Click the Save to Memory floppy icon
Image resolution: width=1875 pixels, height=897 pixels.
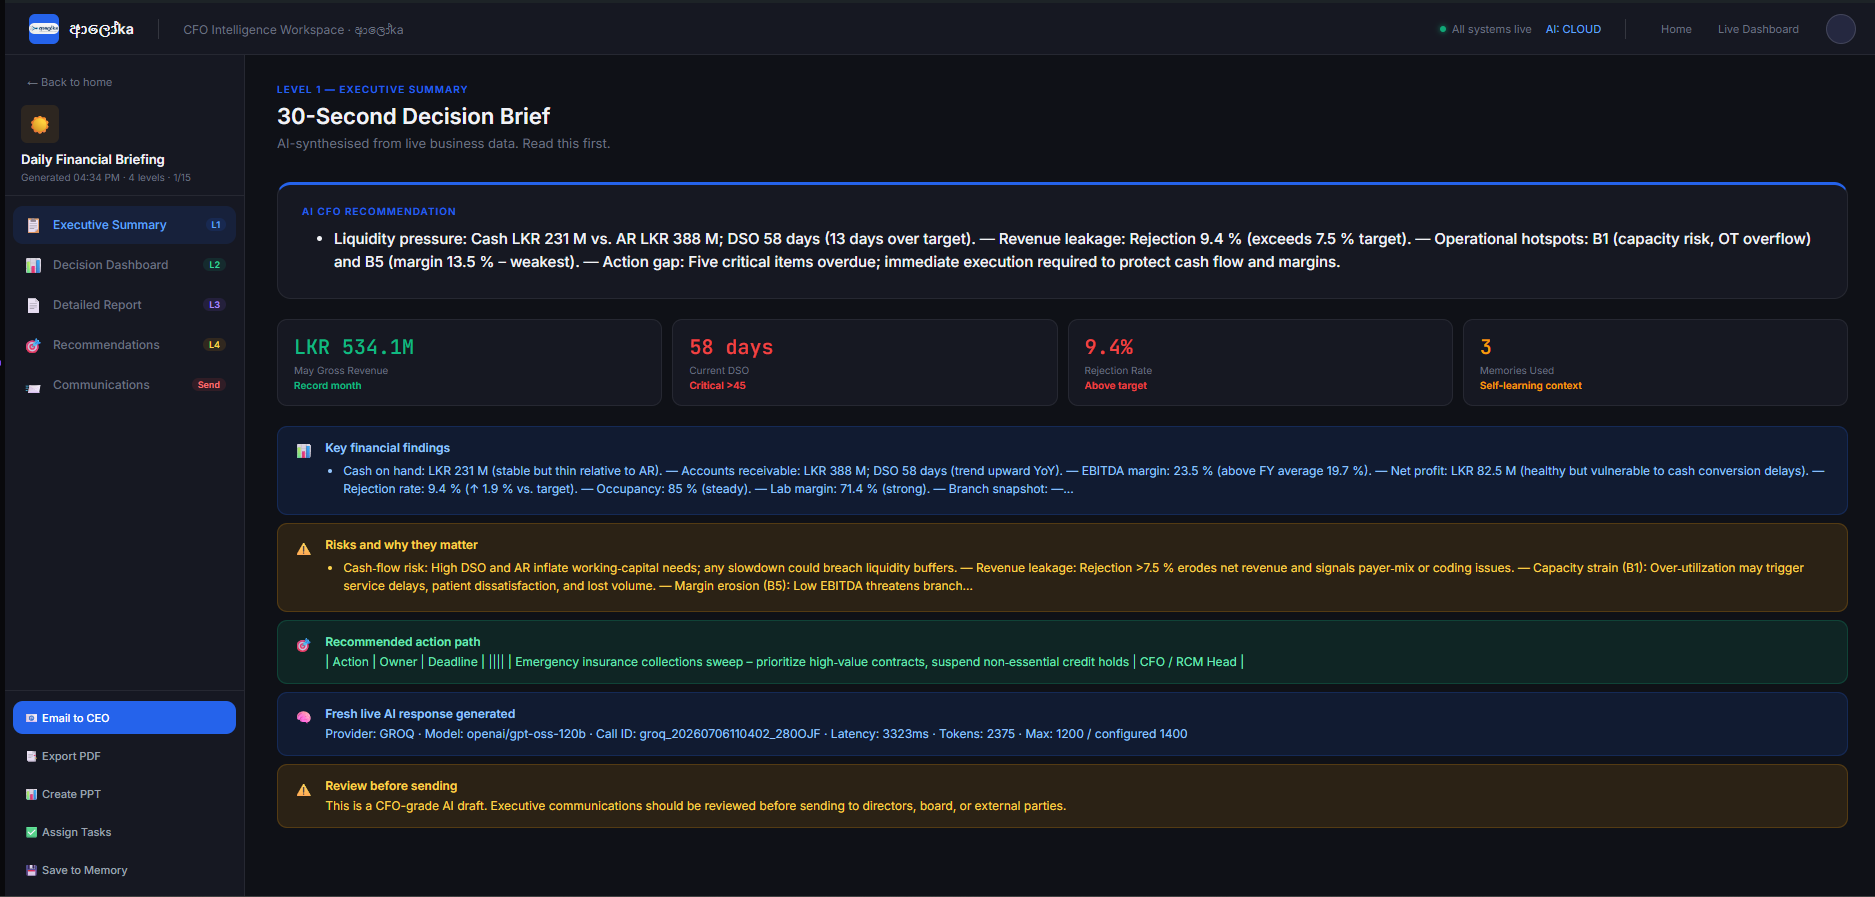pos(32,870)
